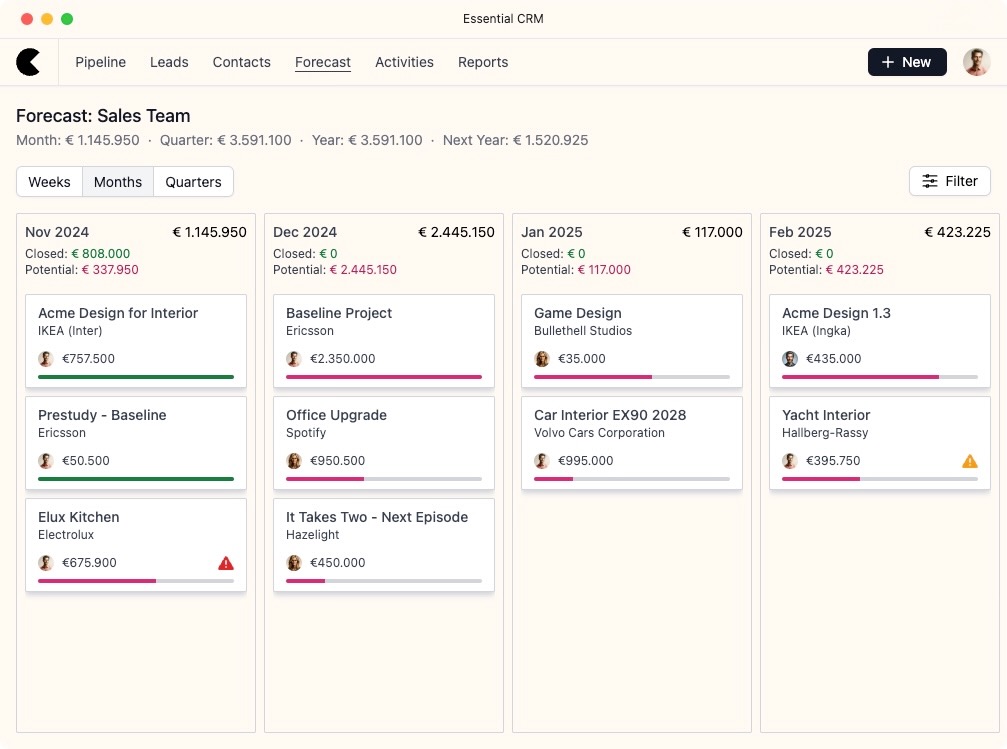Open the Filter options
Image resolution: width=1007 pixels, height=749 pixels.
point(948,181)
